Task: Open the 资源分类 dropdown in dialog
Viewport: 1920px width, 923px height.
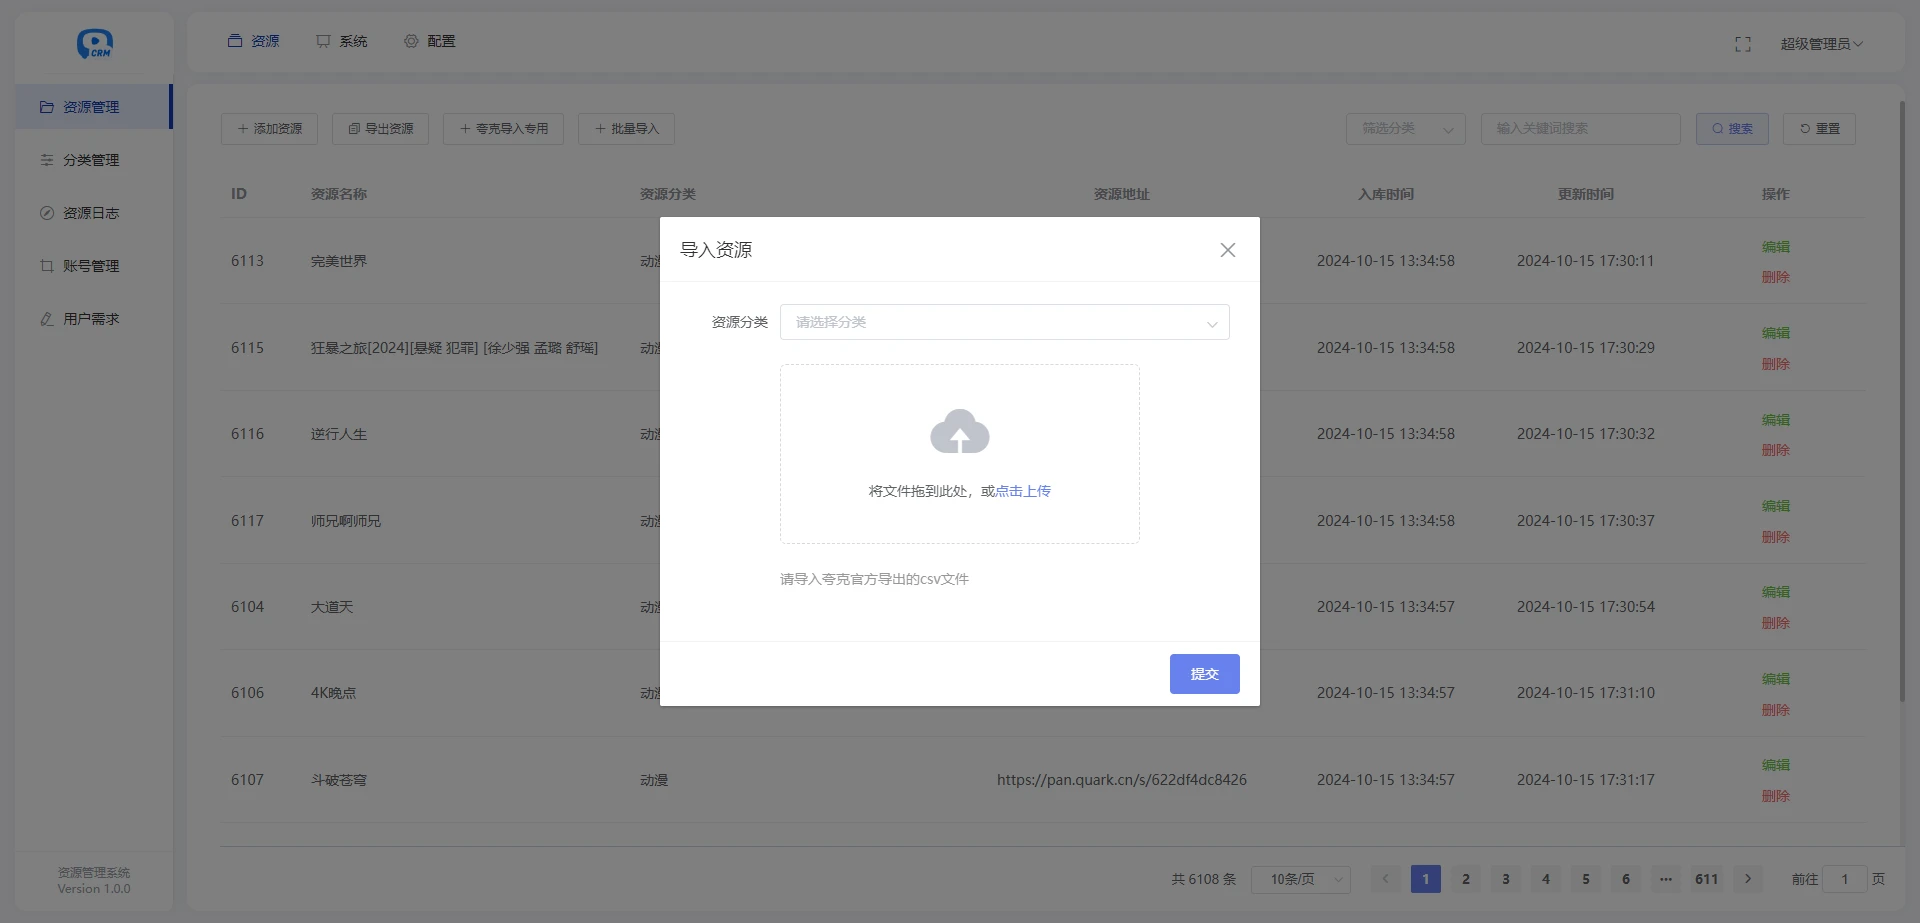Action: pyautogui.click(x=1005, y=322)
